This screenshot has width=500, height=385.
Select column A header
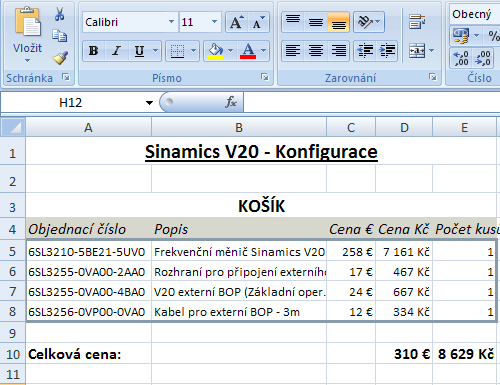tap(88, 127)
